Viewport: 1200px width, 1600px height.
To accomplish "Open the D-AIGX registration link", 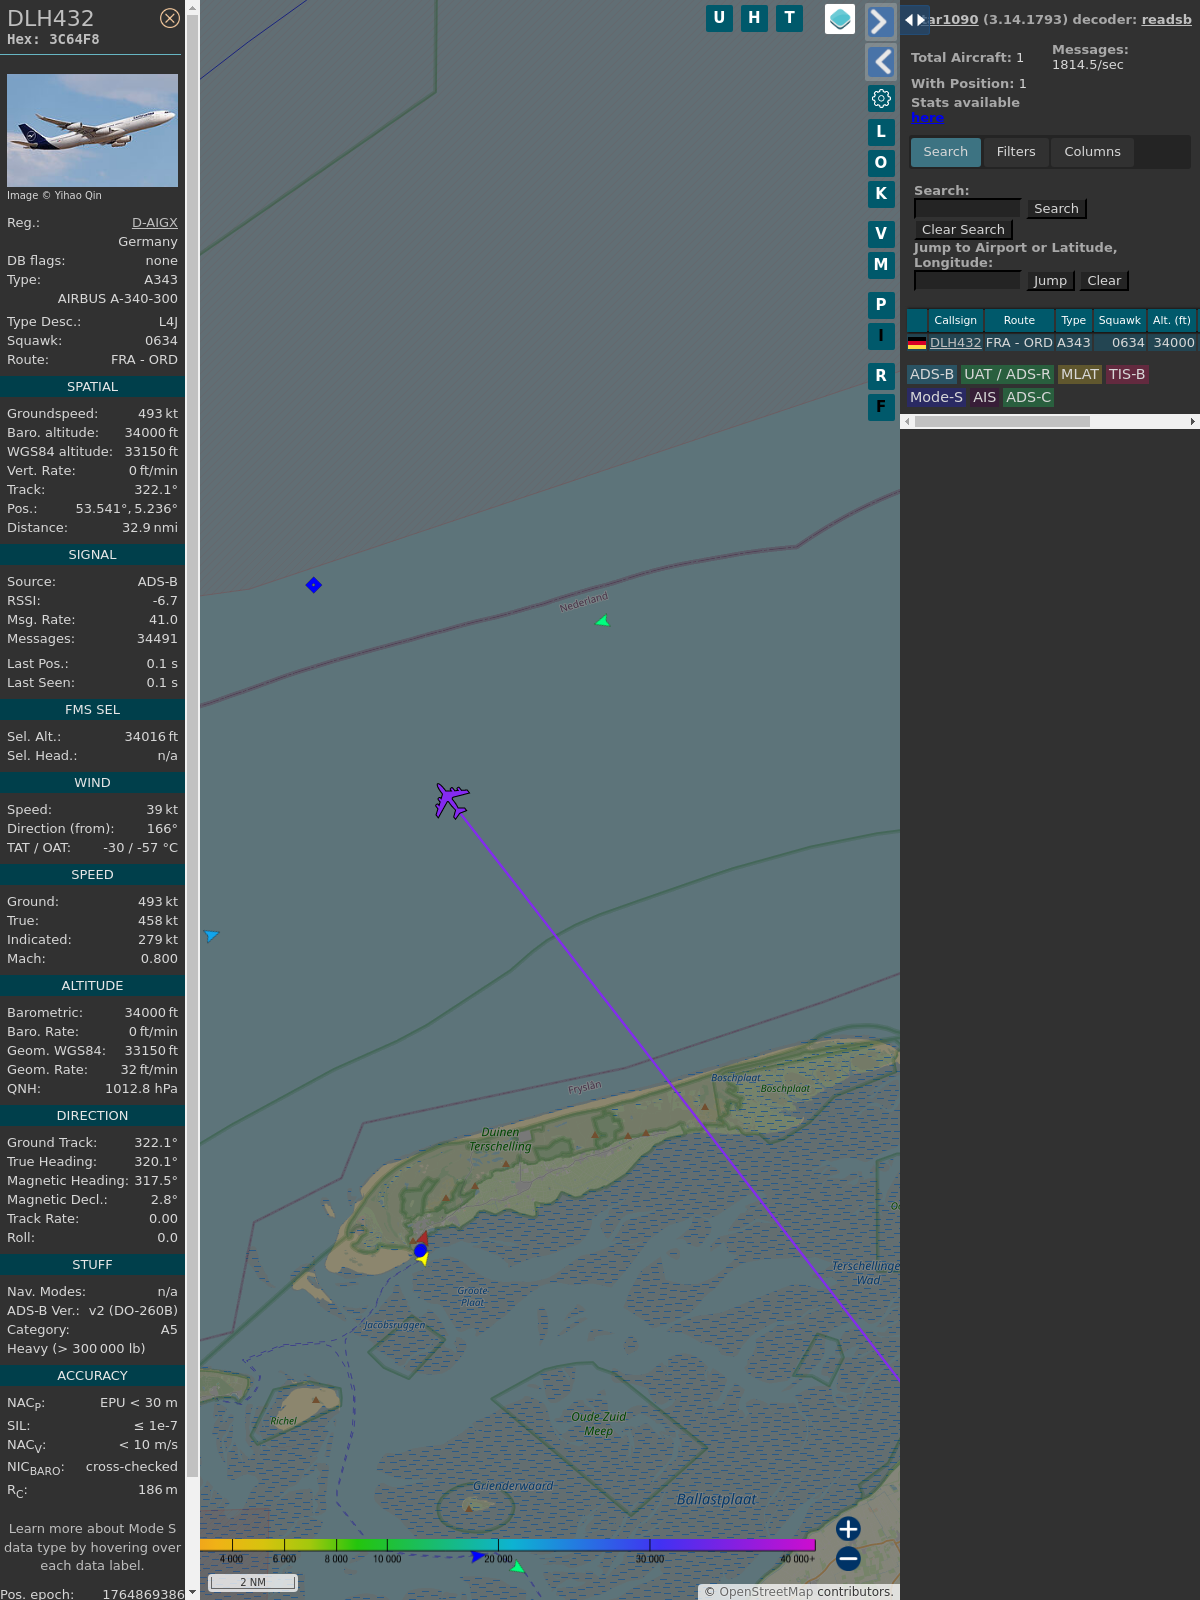I will tap(154, 223).
